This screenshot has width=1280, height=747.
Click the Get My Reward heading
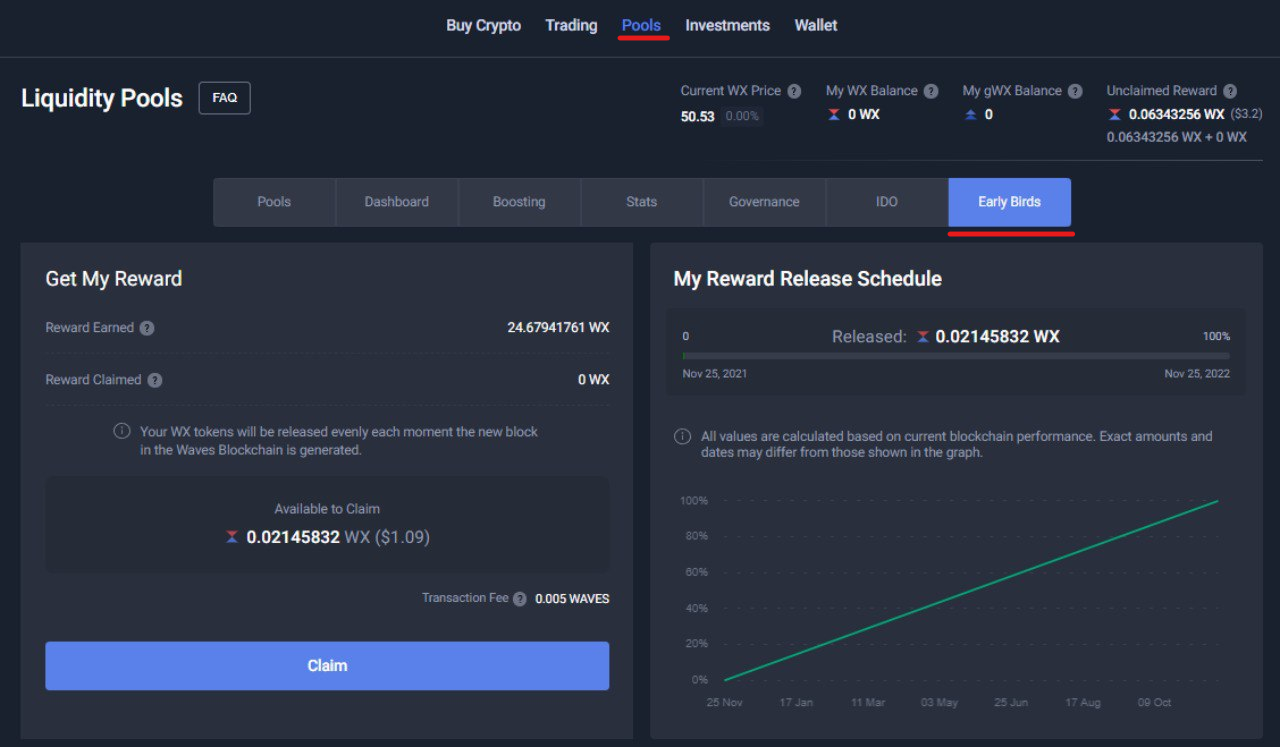click(x=114, y=280)
